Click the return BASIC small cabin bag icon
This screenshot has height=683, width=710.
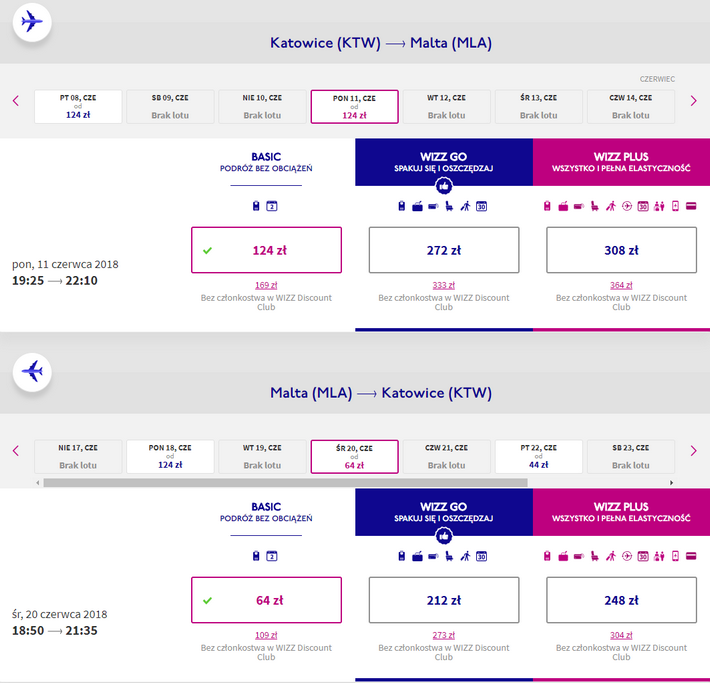(256, 556)
